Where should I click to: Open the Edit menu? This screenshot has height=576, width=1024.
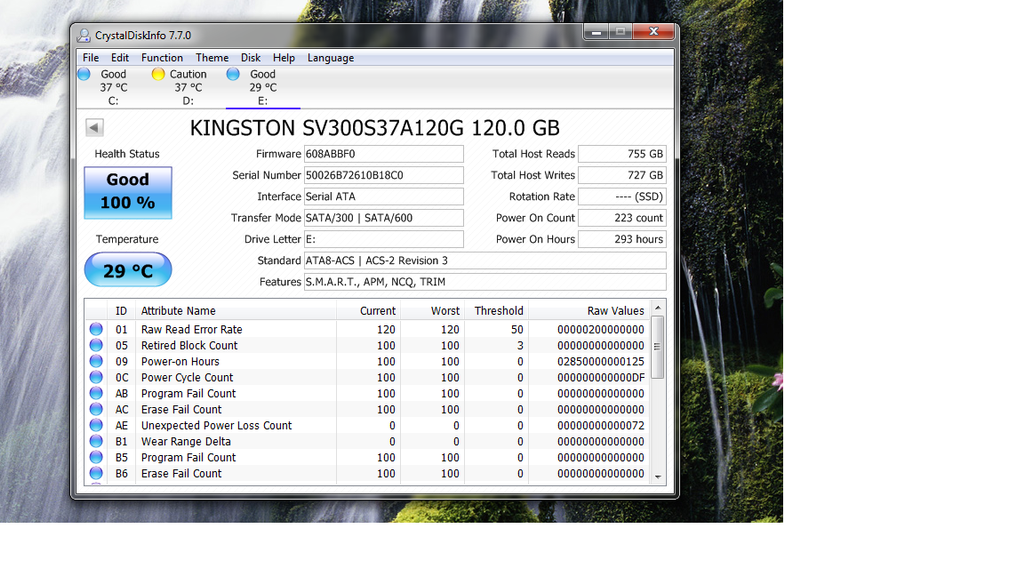(x=120, y=57)
